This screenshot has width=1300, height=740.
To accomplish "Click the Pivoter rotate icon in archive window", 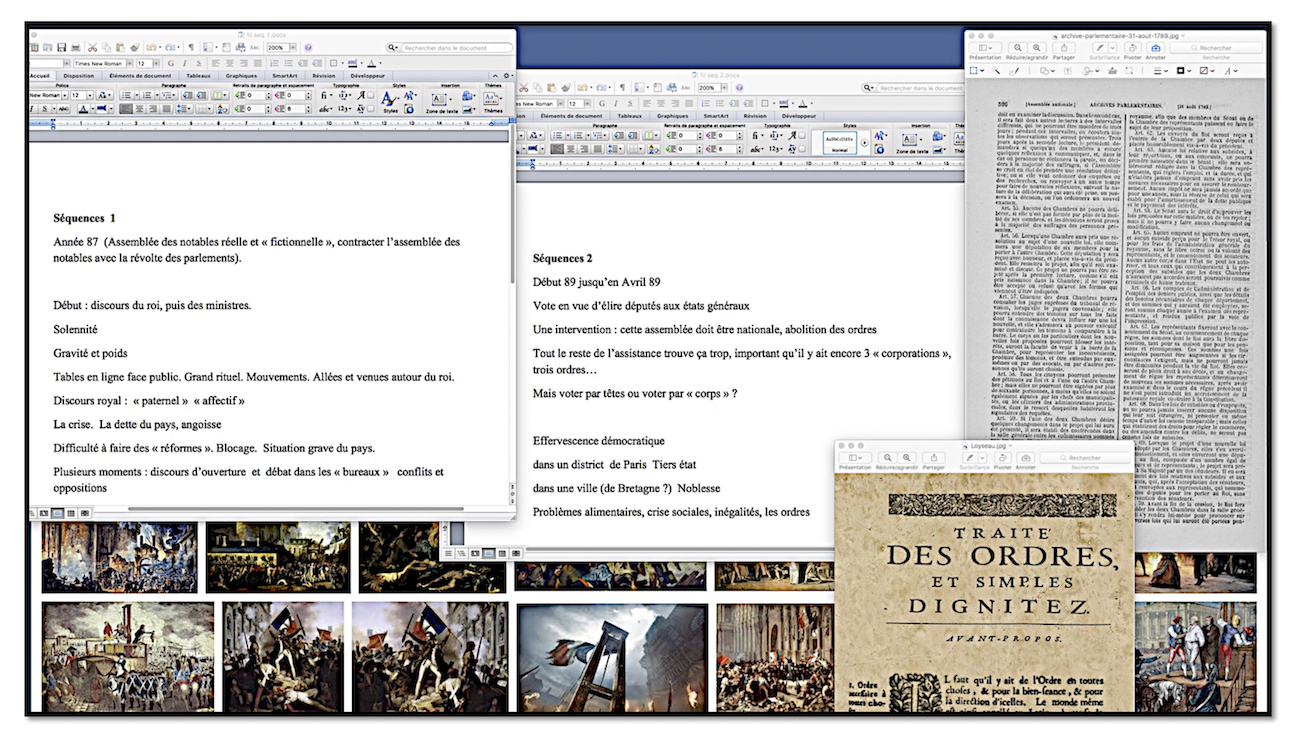I will 1132,47.
